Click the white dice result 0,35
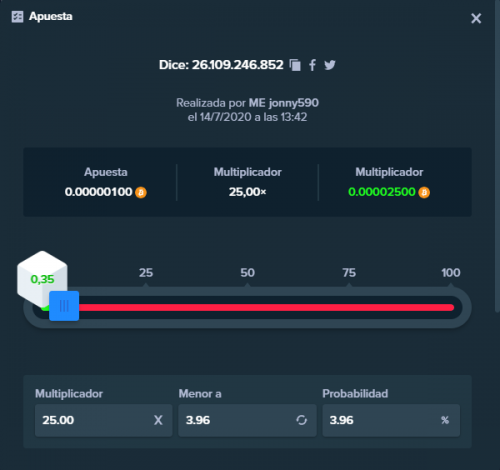This screenshot has width=500, height=470. pos(42,279)
